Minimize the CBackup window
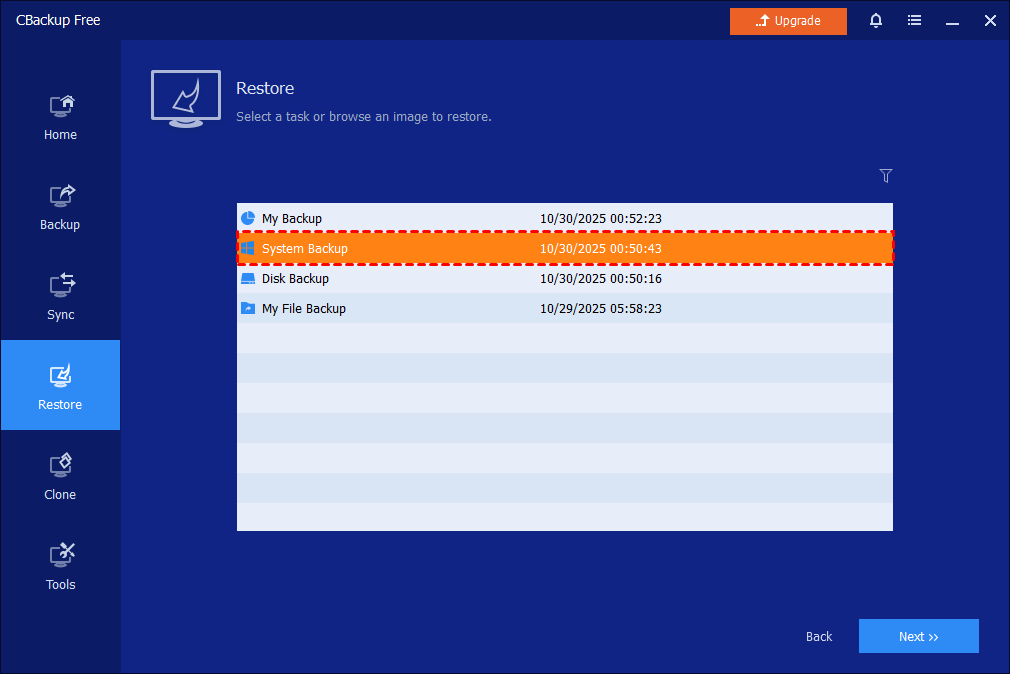This screenshot has width=1010, height=674. pyautogui.click(x=952, y=21)
